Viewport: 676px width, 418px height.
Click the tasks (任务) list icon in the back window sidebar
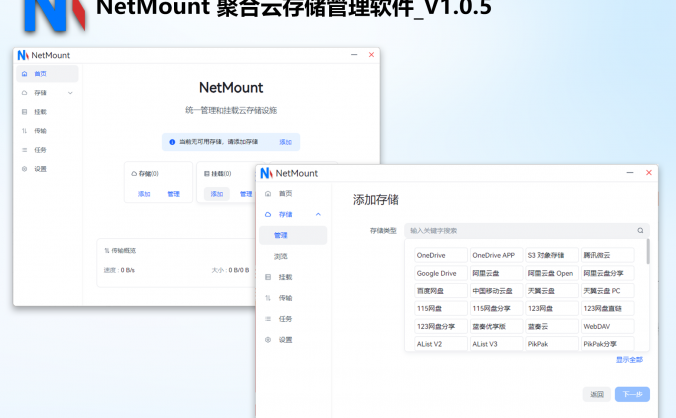point(25,150)
